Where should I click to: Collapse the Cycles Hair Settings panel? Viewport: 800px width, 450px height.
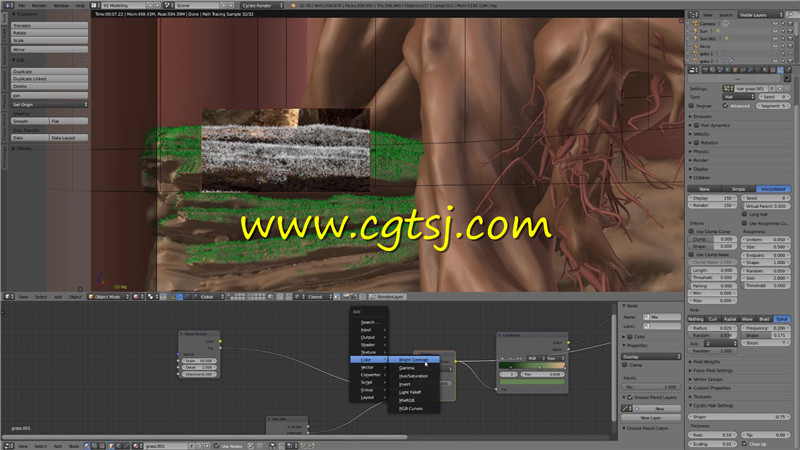[711, 406]
